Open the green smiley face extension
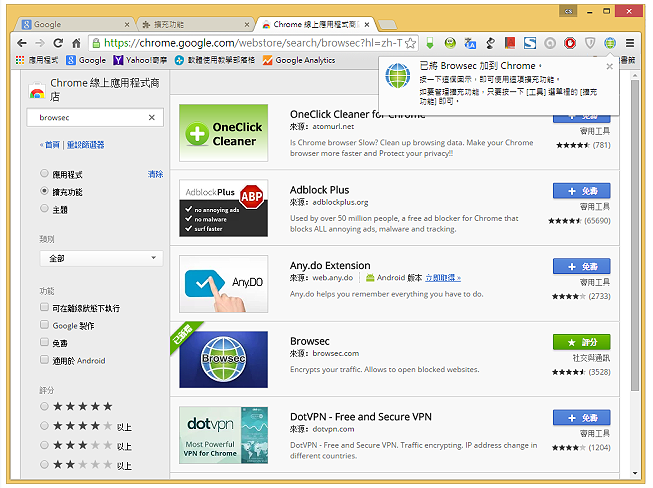Image resolution: width=653 pixels, height=488 pixels. click(450, 43)
